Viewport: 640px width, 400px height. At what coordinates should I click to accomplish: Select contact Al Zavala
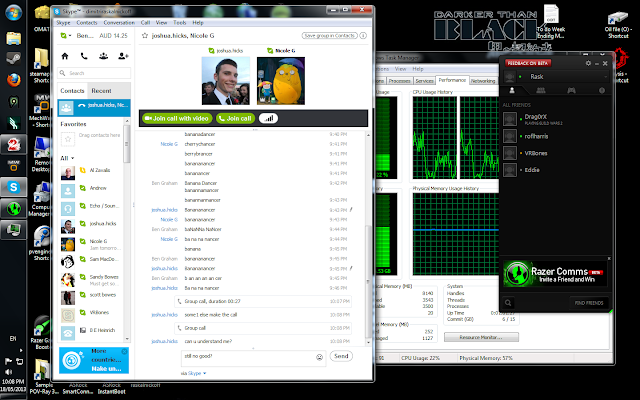[x=91, y=173]
